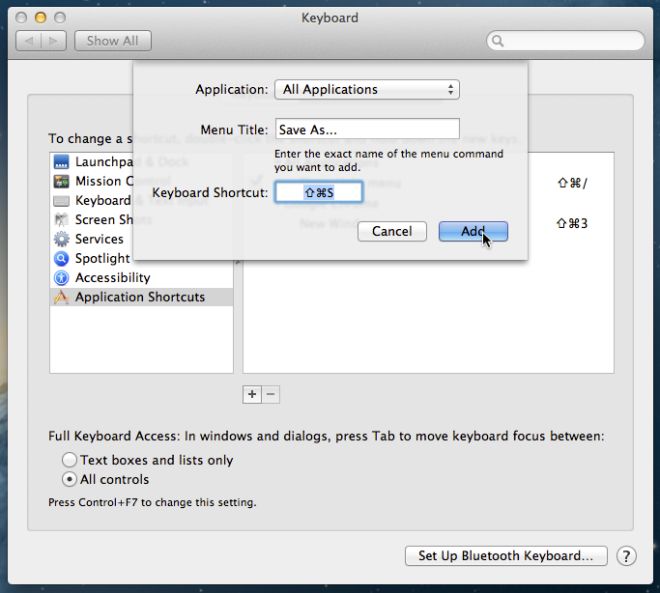
Task: Click the Add button in the sheet
Action: (473, 231)
